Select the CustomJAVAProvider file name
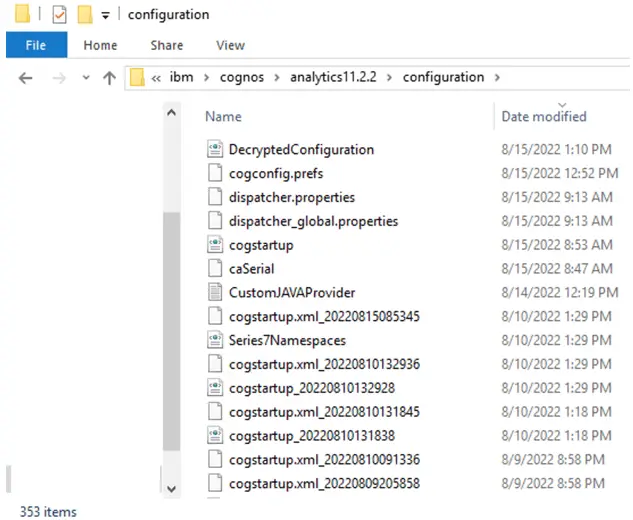Image resolution: width=633 pixels, height=520 pixels. point(292,292)
